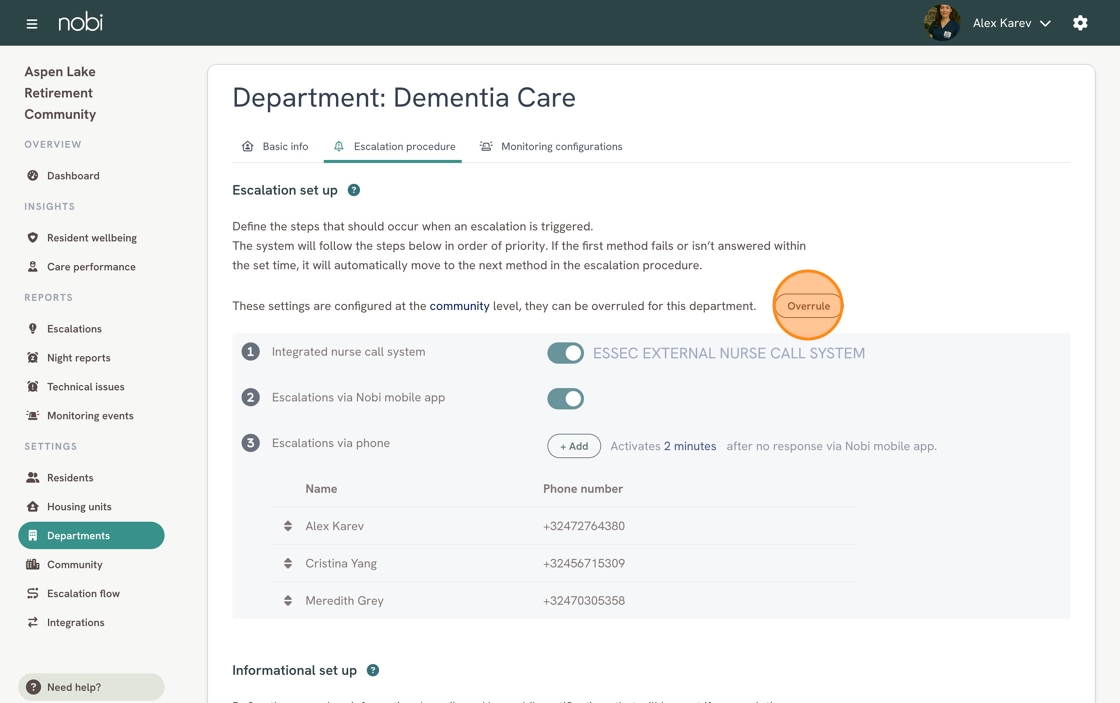This screenshot has width=1120, height=703.
Task: Click the + Add phone button
Action: click(574, 446)
